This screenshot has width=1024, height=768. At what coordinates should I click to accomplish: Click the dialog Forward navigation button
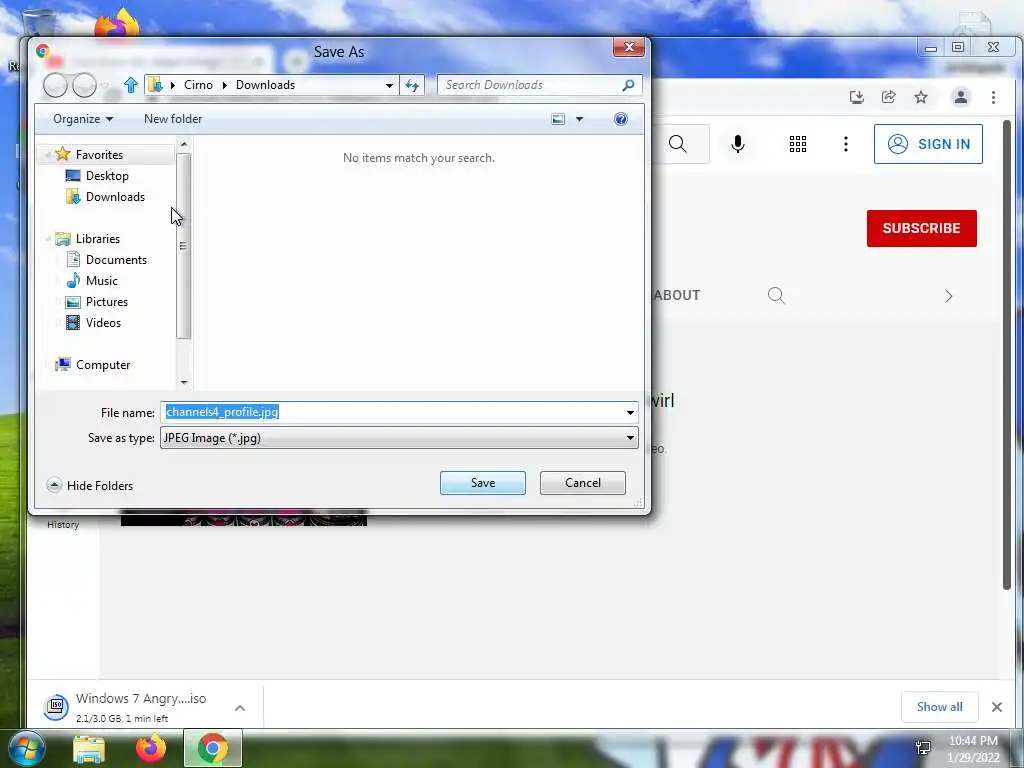(x=84, y=85)
